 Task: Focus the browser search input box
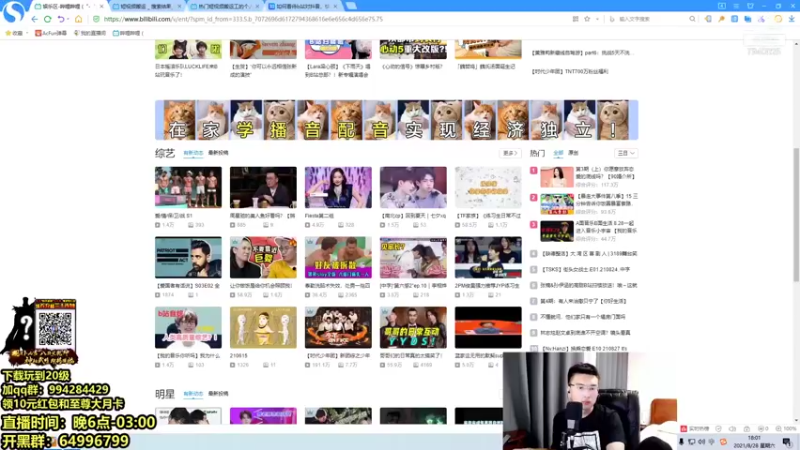653,19
